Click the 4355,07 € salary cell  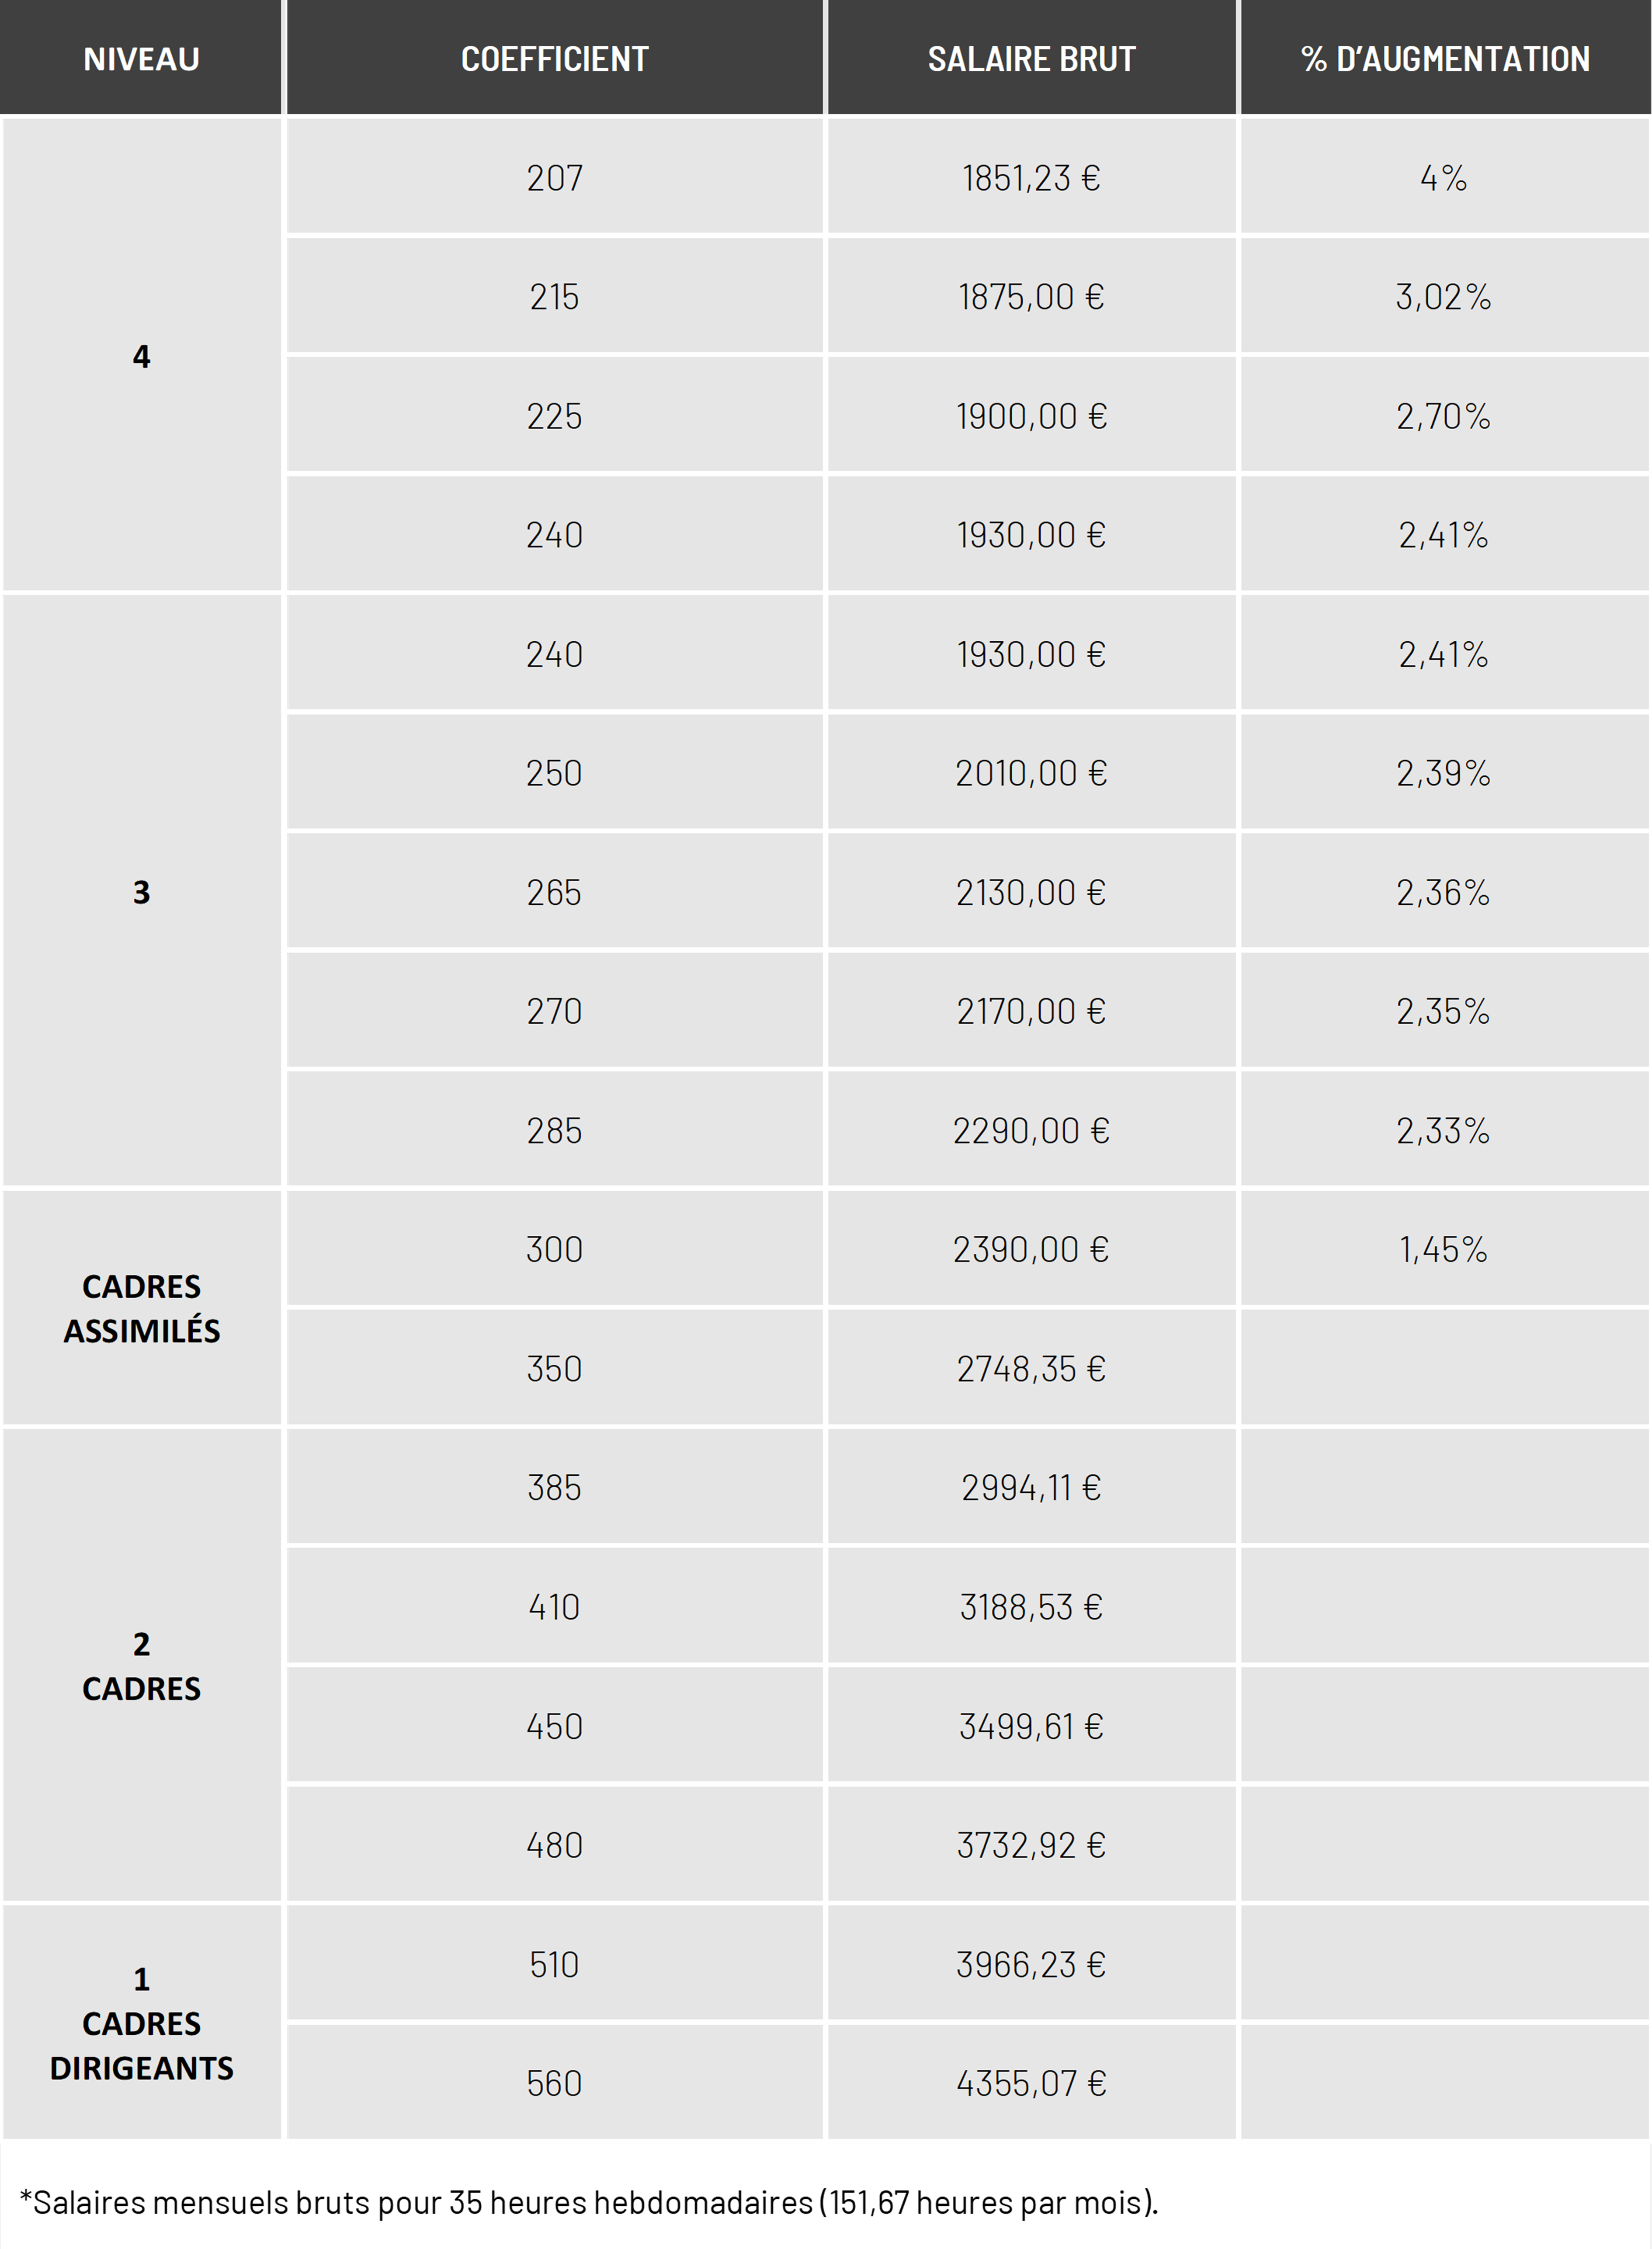coord(1031,2083)
